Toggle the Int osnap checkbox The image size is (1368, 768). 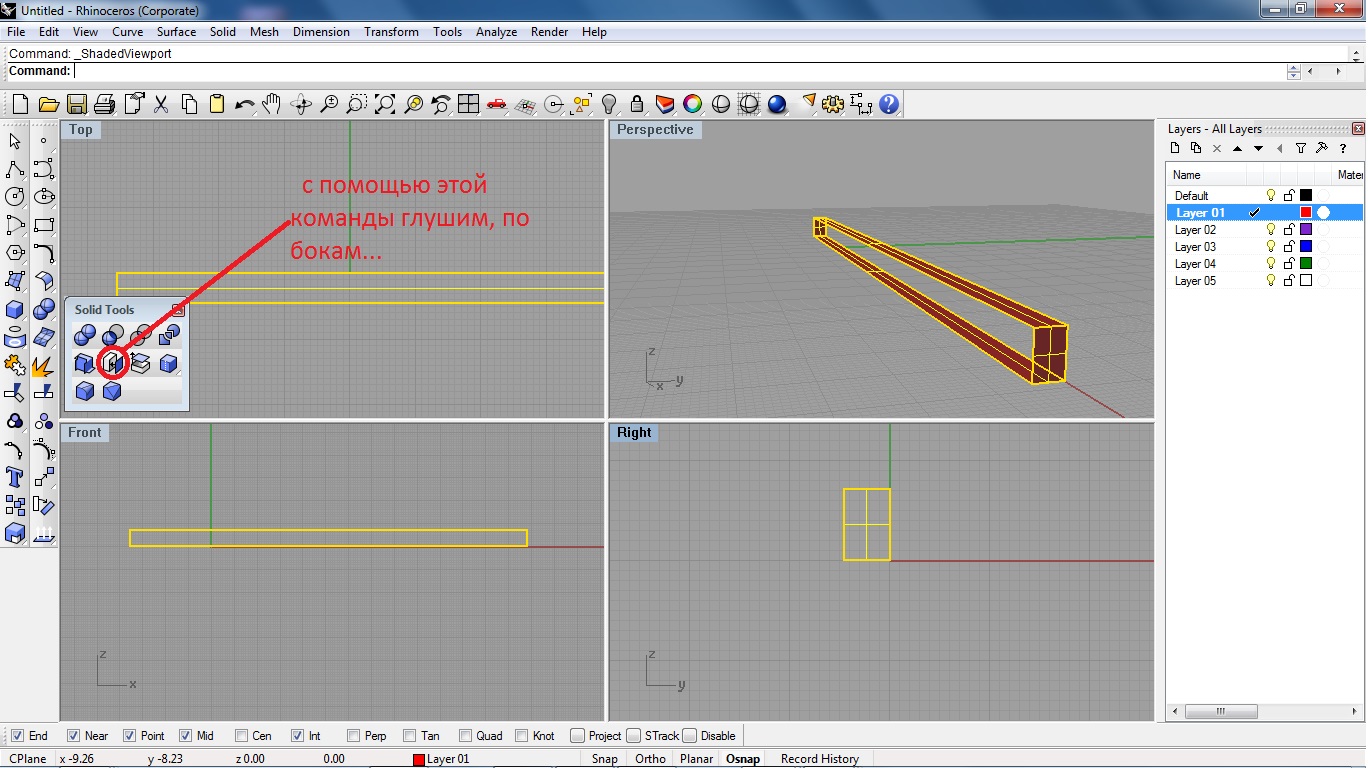(x=297, y=736)
